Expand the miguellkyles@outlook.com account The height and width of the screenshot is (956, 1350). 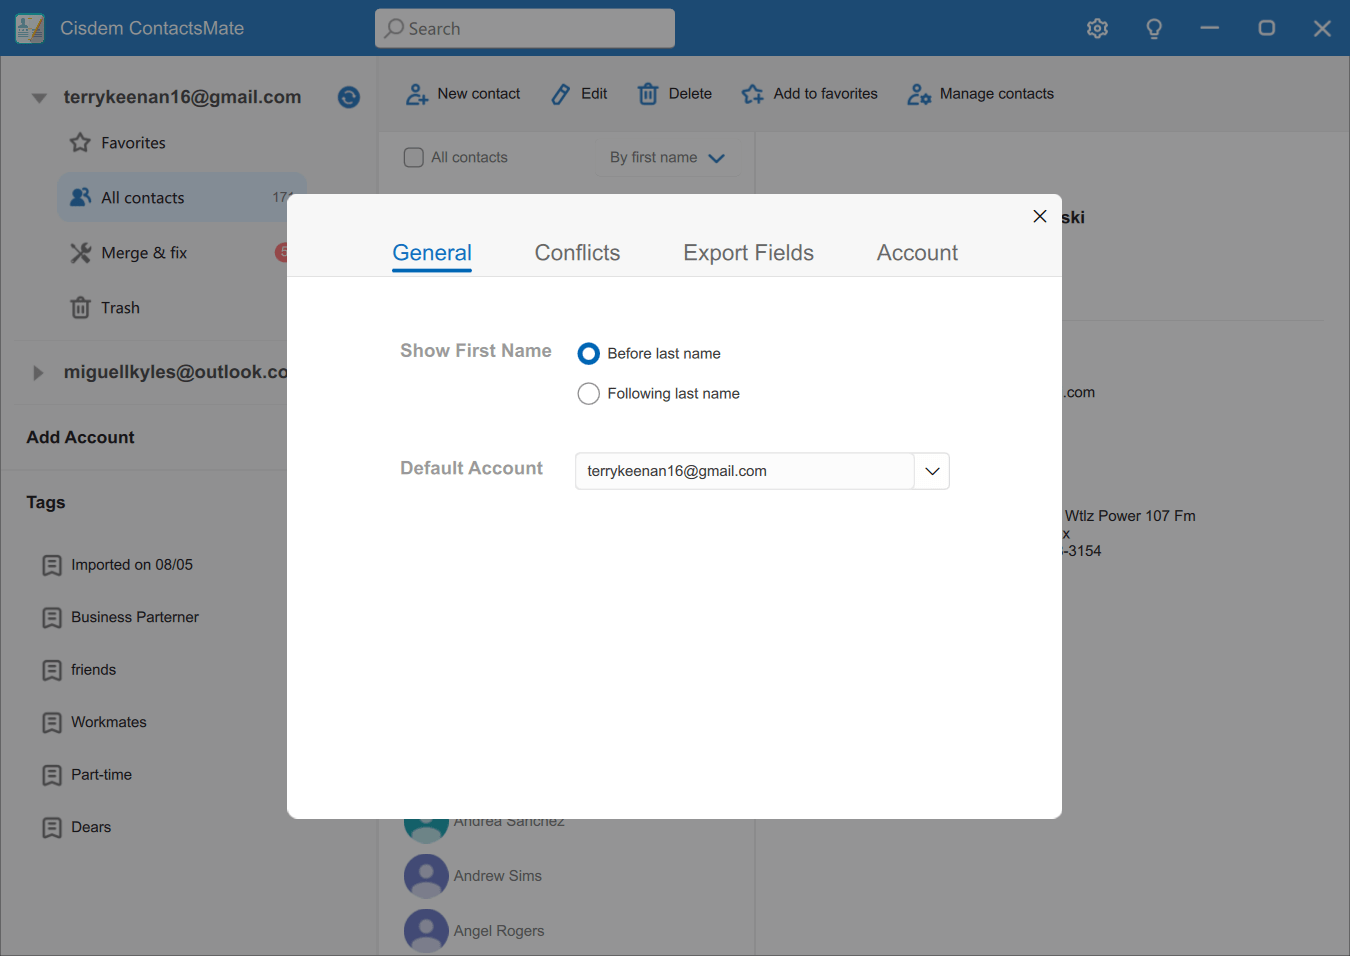pyautogui.click(x=38, y=373)
